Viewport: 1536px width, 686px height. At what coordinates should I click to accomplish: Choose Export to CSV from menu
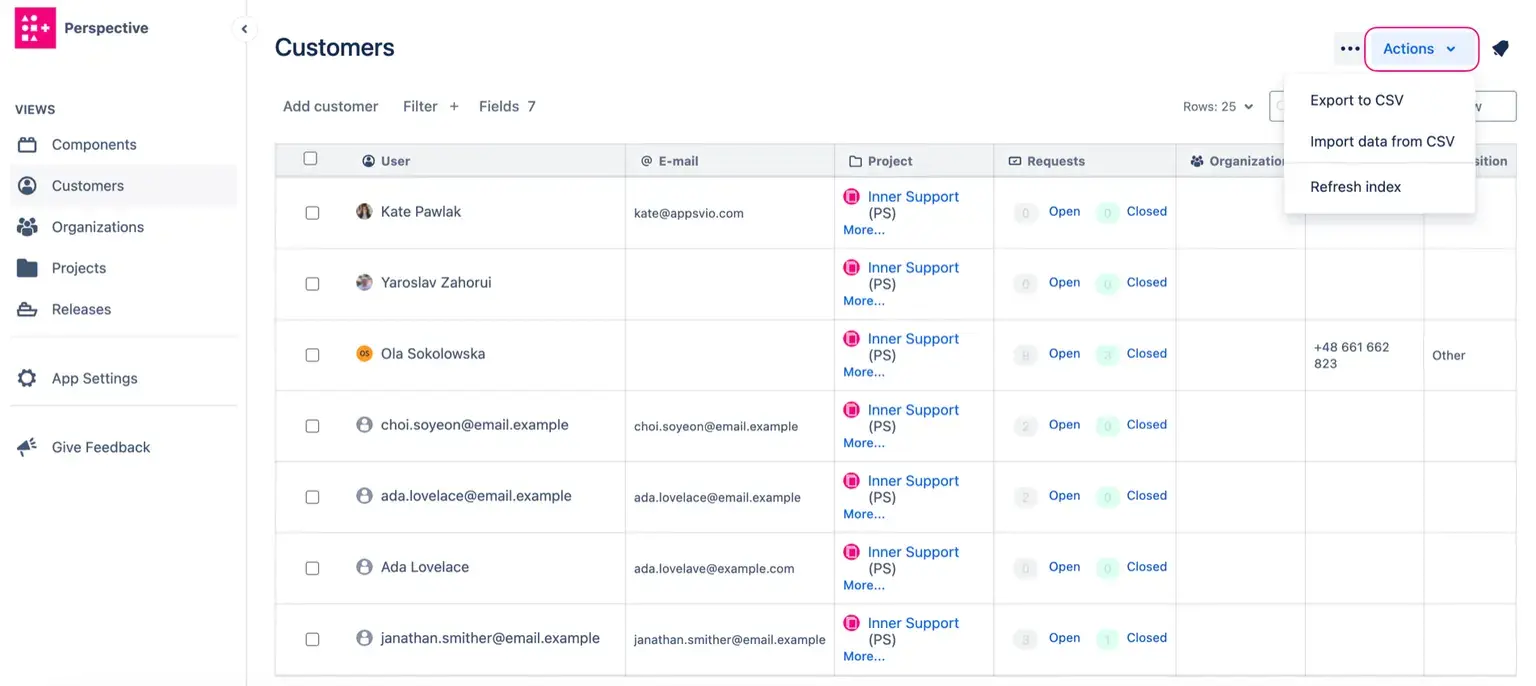(1356, 100)
